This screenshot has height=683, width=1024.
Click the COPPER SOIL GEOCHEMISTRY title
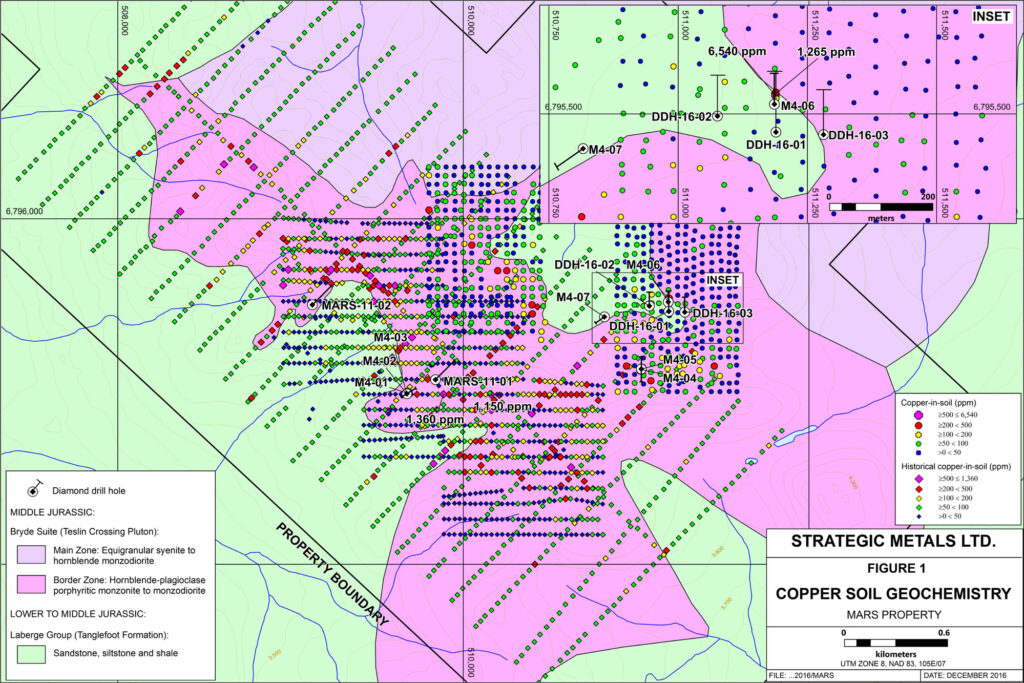(x=893, y=594)
